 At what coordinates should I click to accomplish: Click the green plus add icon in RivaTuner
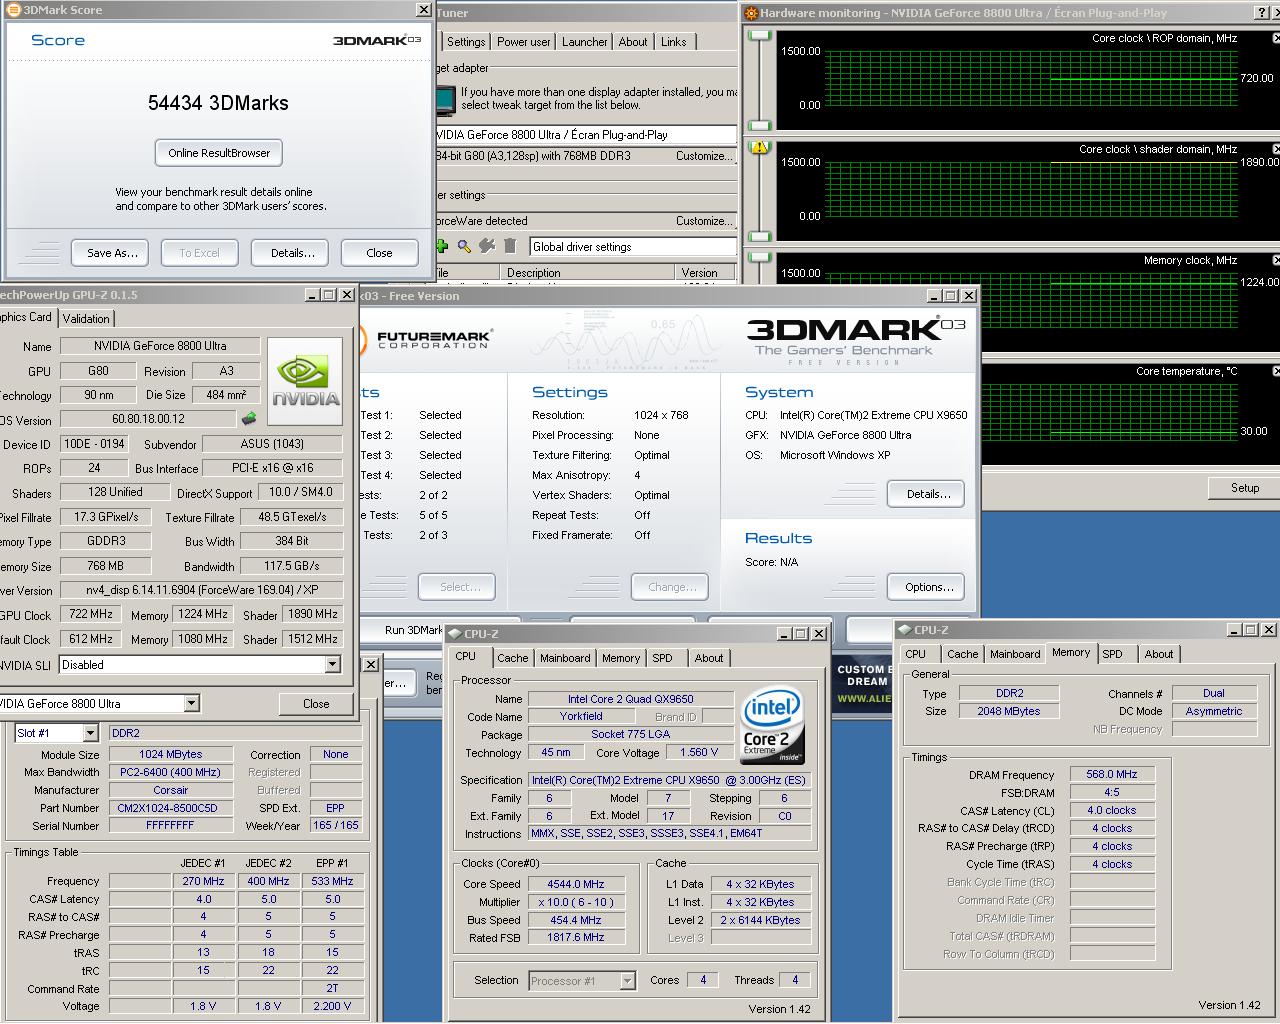click(x=441, y=246)
